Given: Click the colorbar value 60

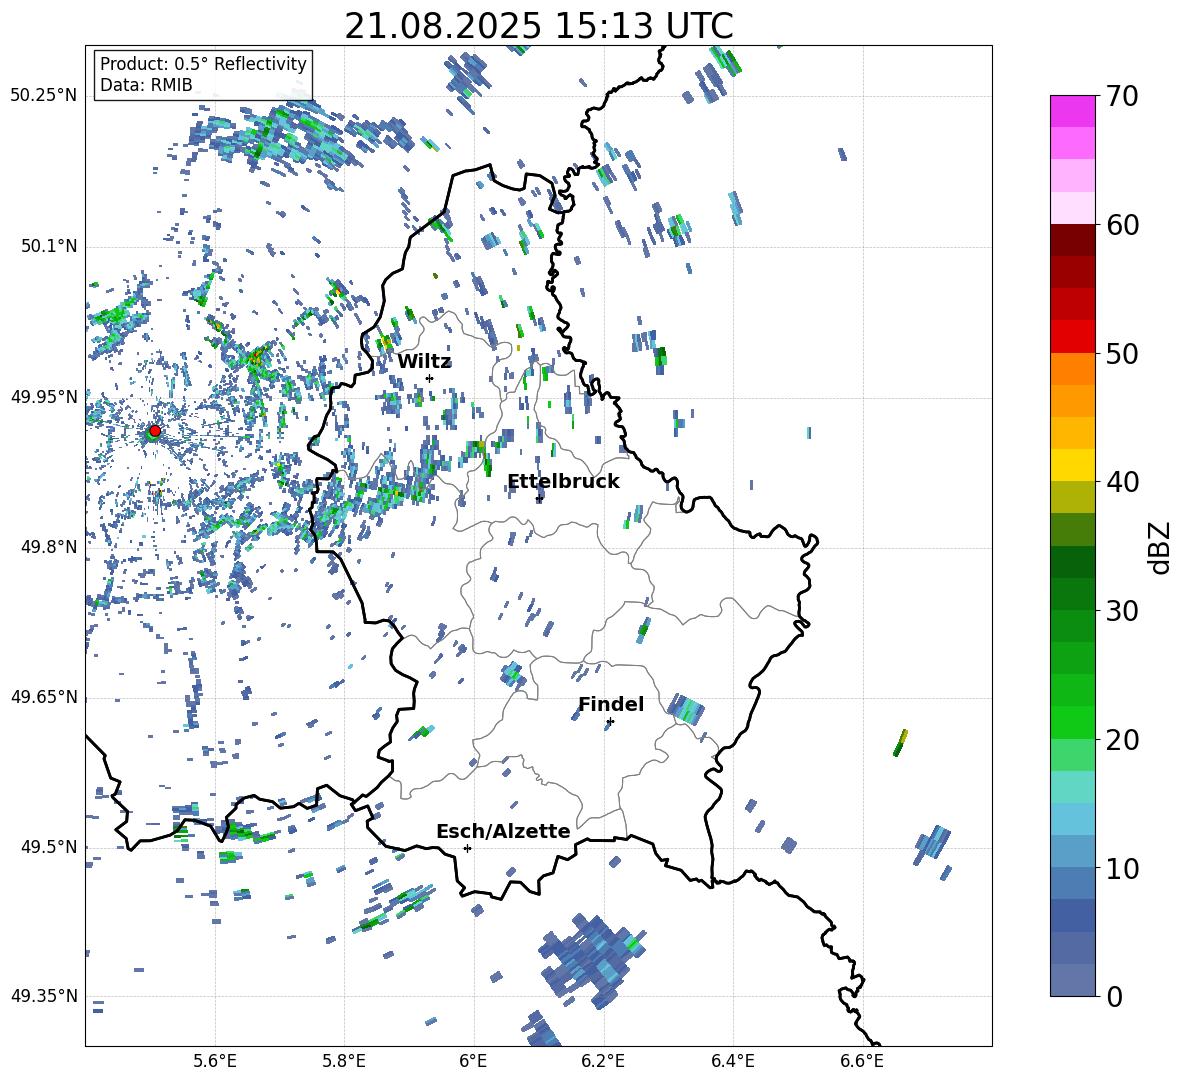Looking at the screenshot, I should click(x=1122, y=225).
